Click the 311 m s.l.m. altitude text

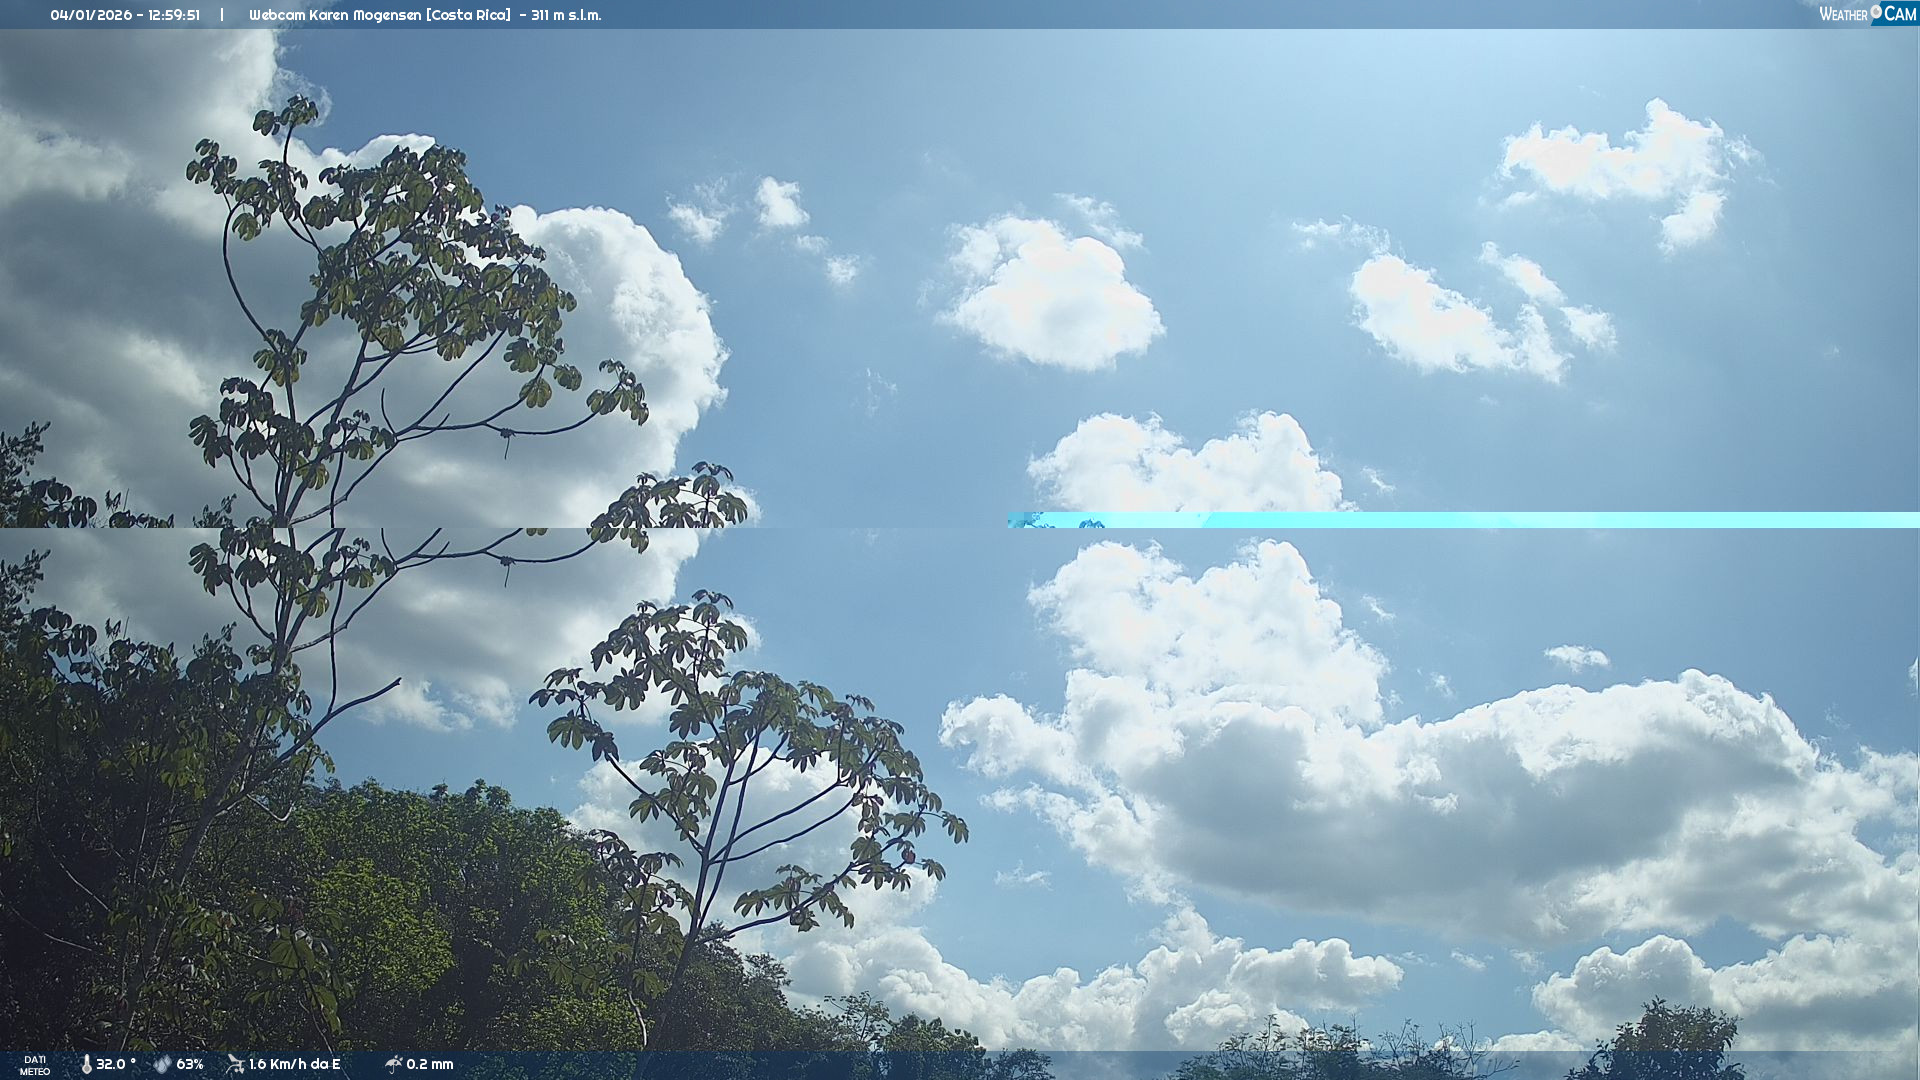[x=566, y=15]
